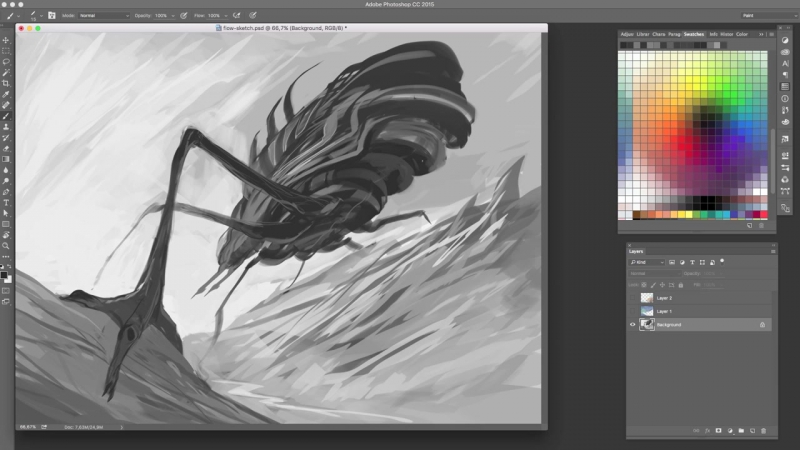
Task: Pick the Eyedropper tool
Action: click(6, 94)
